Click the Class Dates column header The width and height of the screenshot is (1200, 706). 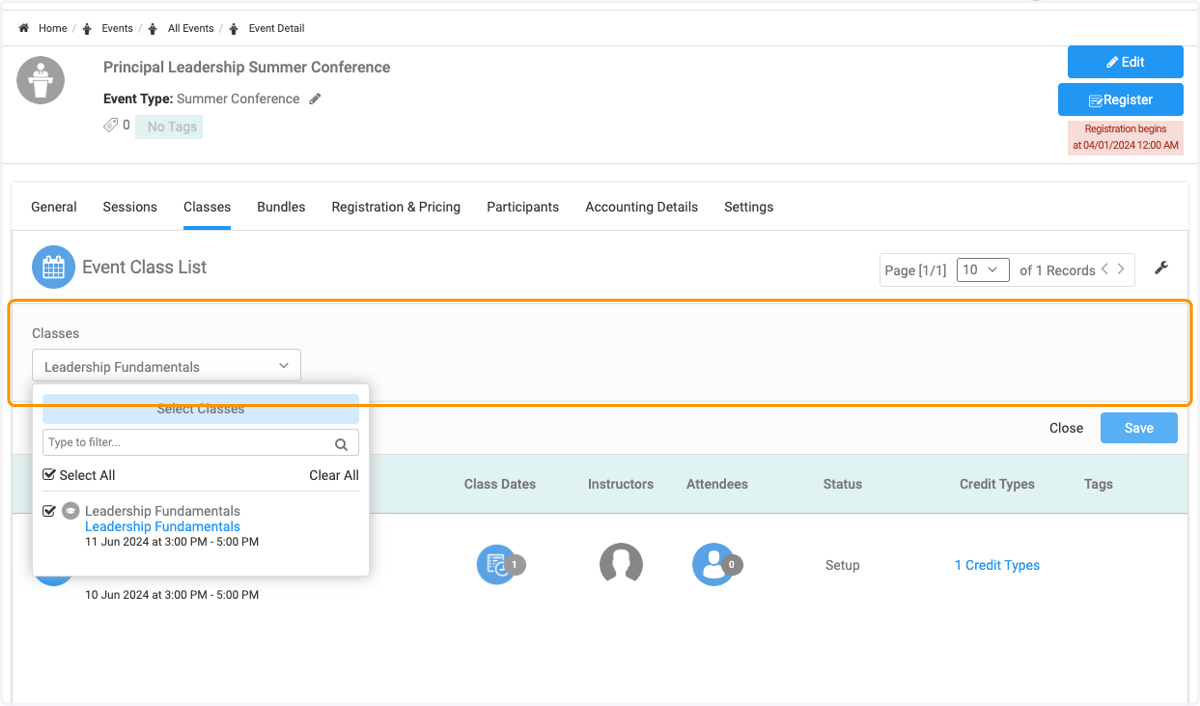tap(500, 484)
